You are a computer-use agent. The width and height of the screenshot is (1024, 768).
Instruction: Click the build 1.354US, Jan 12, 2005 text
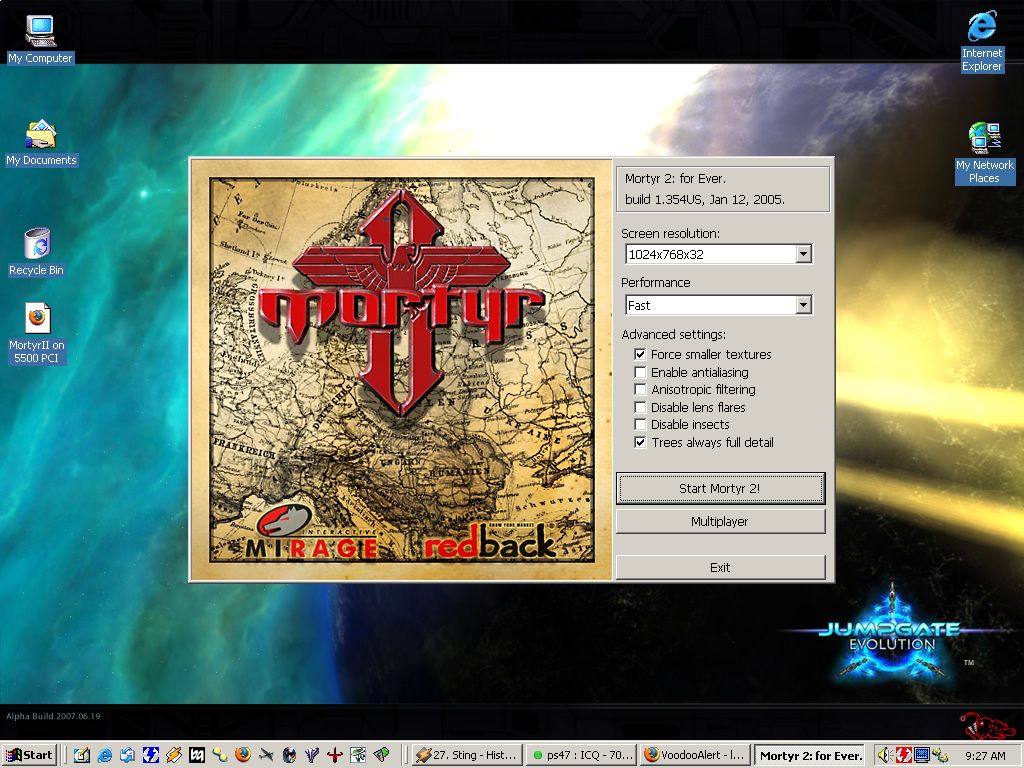705,200
